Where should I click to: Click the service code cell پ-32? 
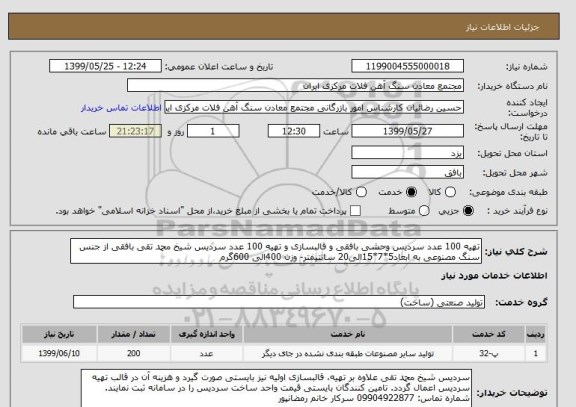(x=489, y=353)
